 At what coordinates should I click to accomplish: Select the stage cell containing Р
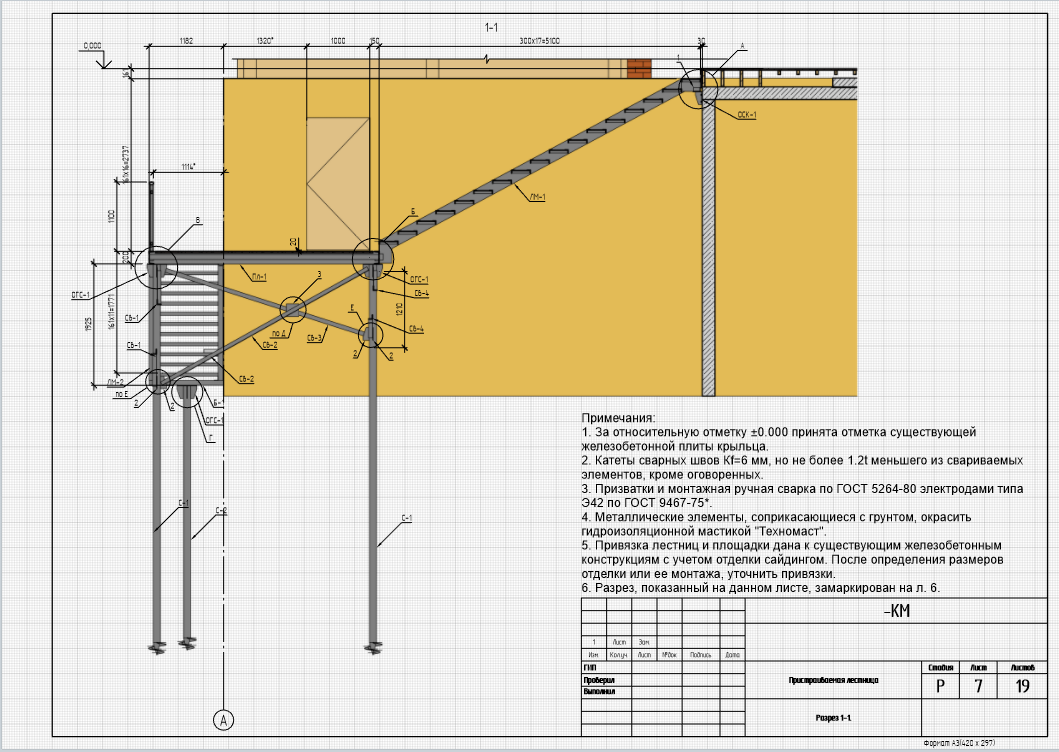tap(940, 686)
